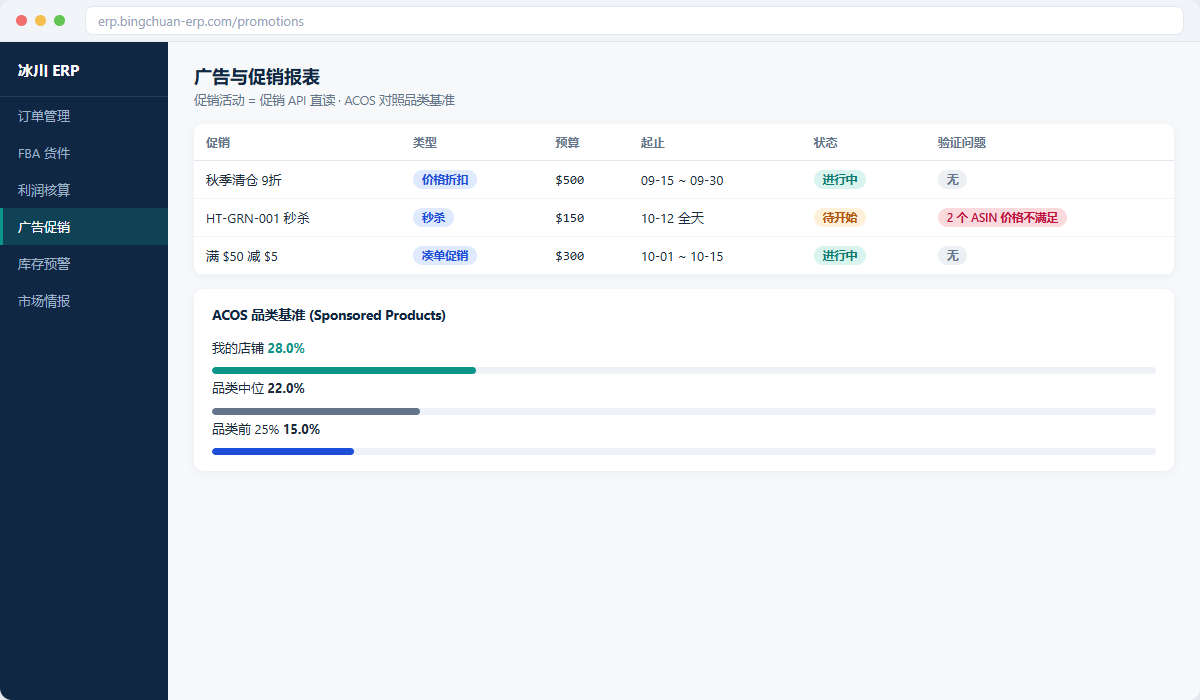Click the 验证问题 column header
Image resolution: width=1200 pixels, height=700 pixels.
(x=962, y=143)
